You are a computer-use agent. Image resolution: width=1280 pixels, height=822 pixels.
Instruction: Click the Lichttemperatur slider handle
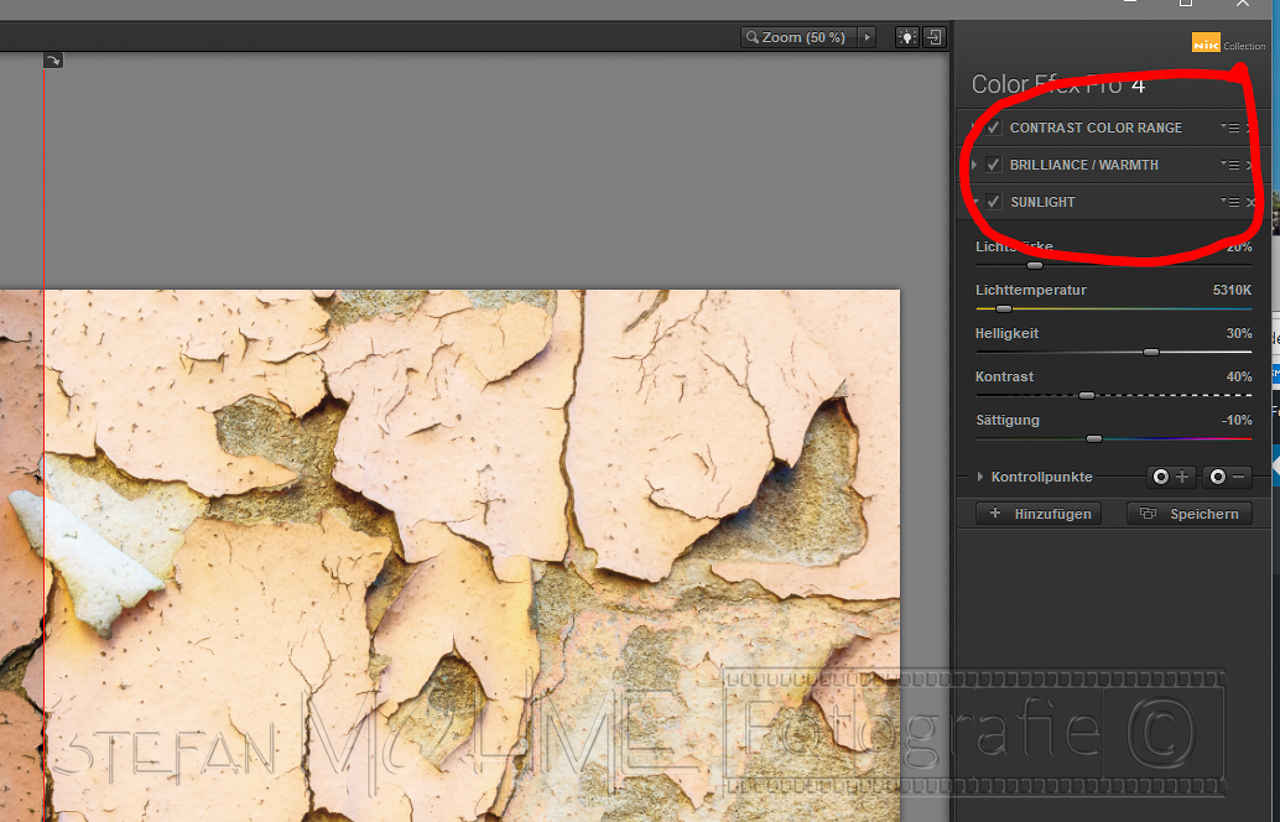click(x=1004, y=309)
